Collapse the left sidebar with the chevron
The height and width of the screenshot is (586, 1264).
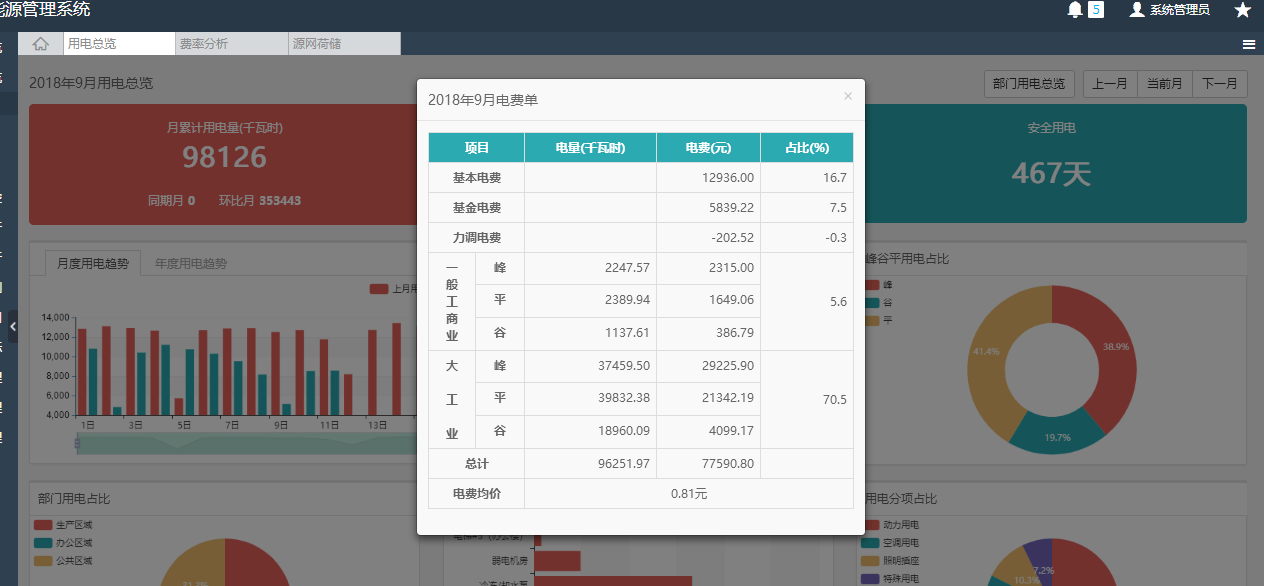click(x=12, y=326)
